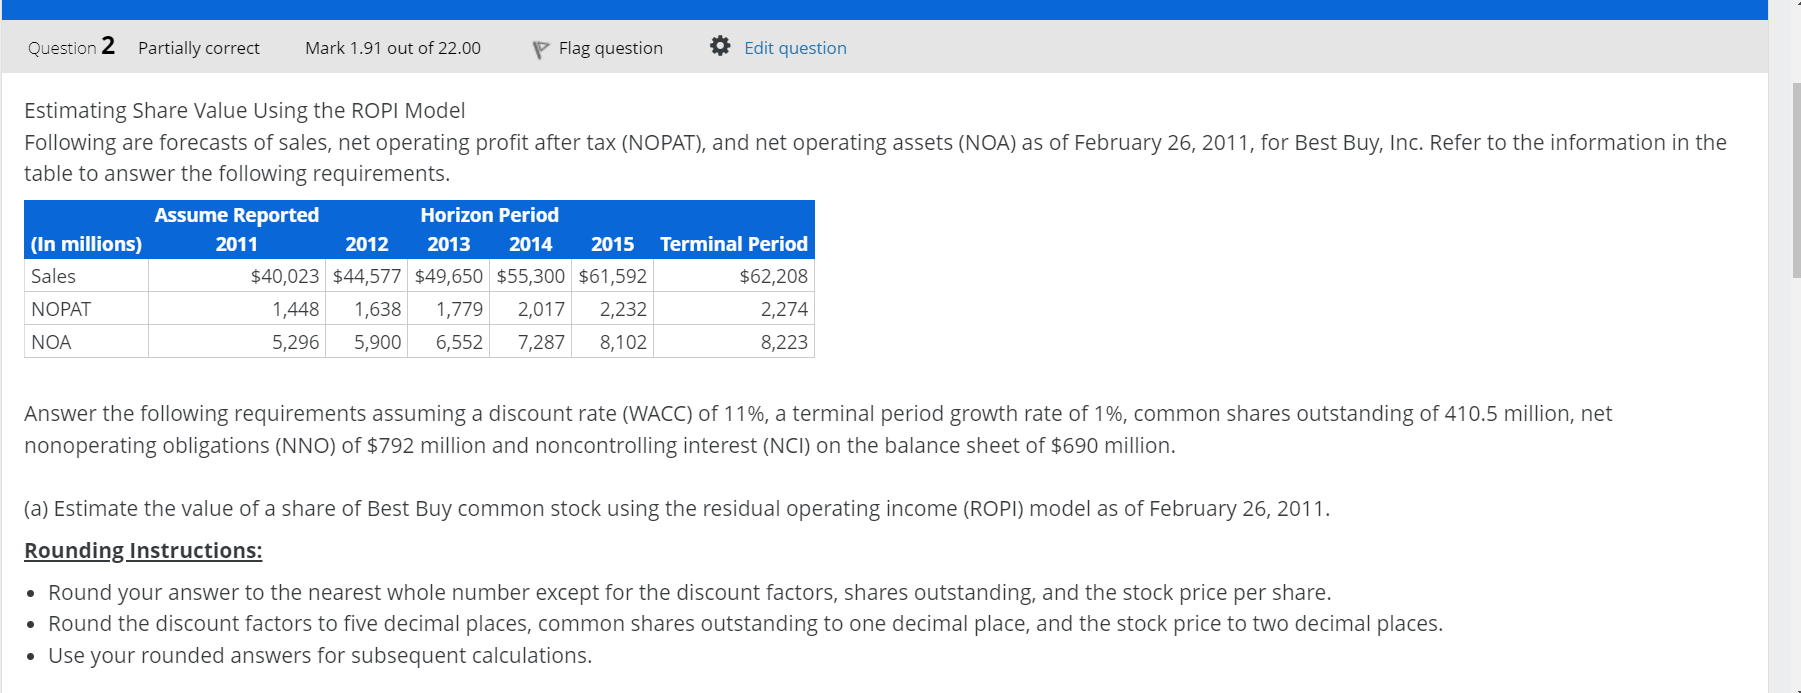This screenshot has width=1801, height=693.
Task: Click the bullet 'Use your rounded answers'
Action: (320, 655)
